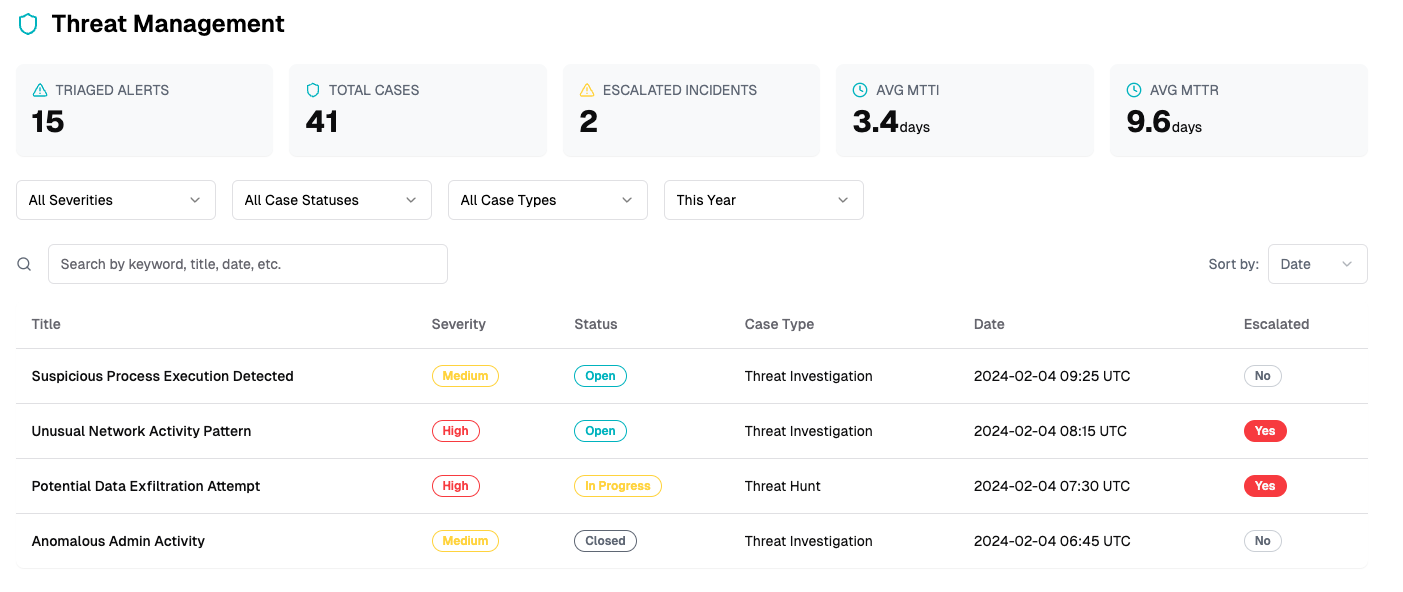Screen dimensions: 1403x592
Task: Click the Escalated Incidents warning icon
Action: [587, 90]
